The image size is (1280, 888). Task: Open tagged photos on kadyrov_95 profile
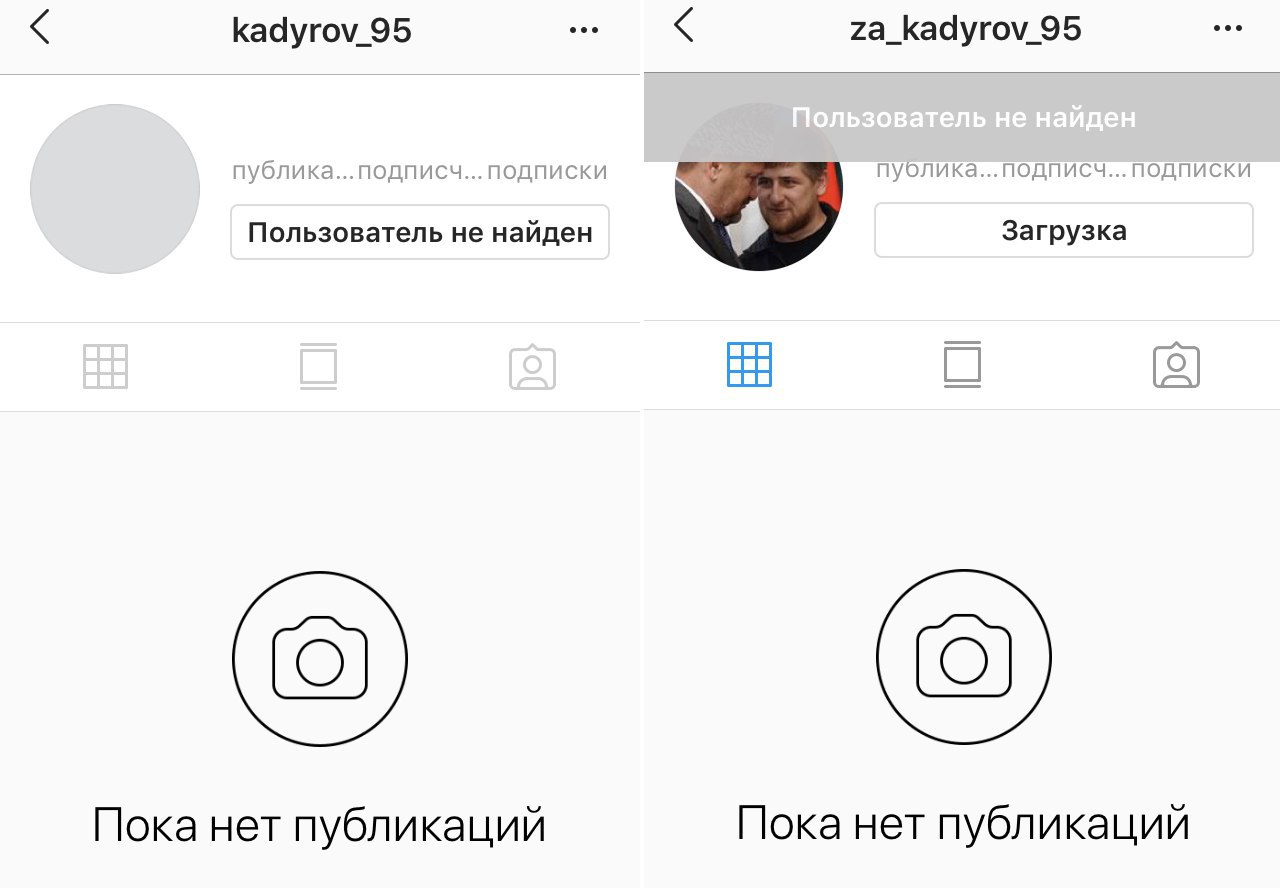click(532, 367)
